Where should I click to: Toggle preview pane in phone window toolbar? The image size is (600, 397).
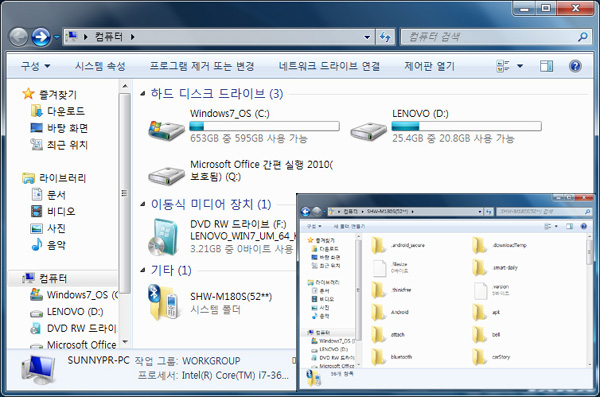tap(569, 227)
